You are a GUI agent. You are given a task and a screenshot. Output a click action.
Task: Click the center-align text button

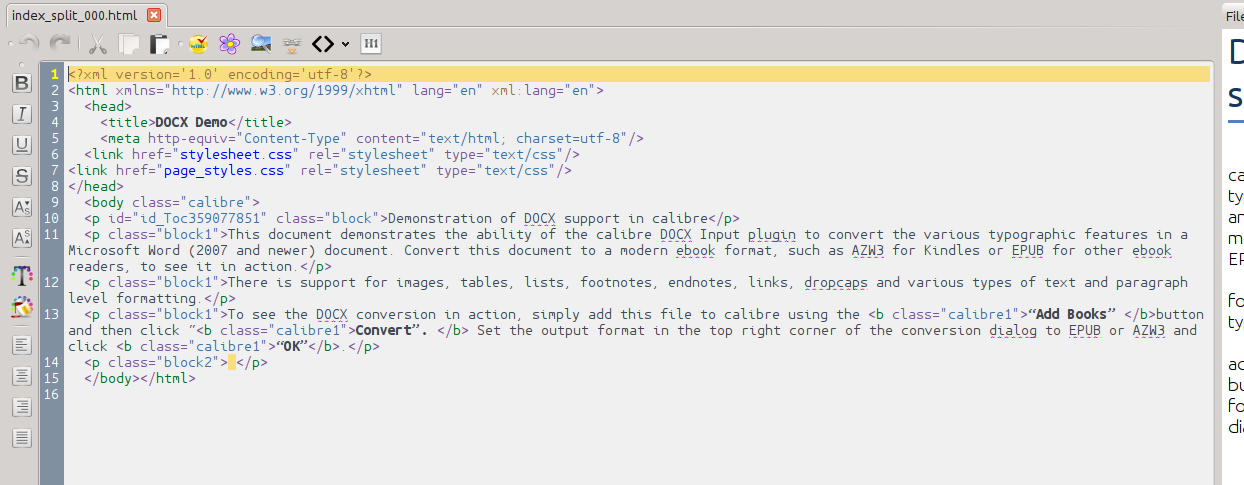coord(21,376)
